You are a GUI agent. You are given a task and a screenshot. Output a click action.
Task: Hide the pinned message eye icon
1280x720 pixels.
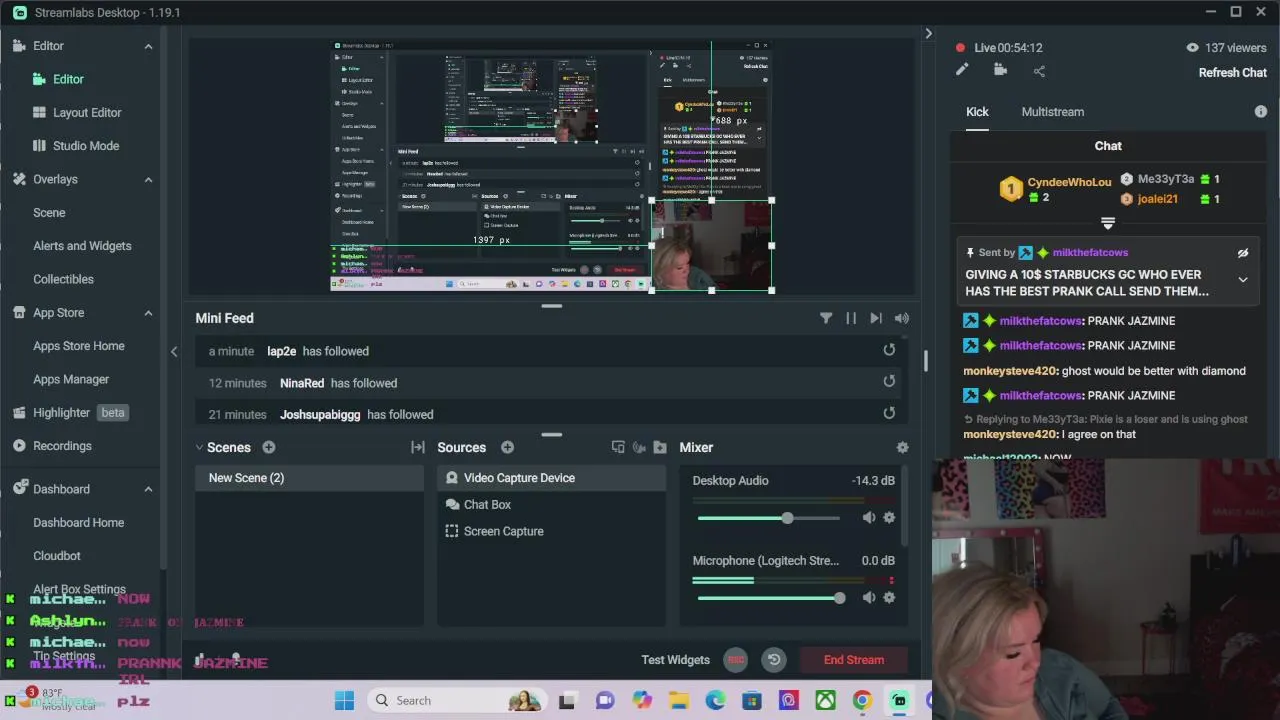click(1243, 253)
